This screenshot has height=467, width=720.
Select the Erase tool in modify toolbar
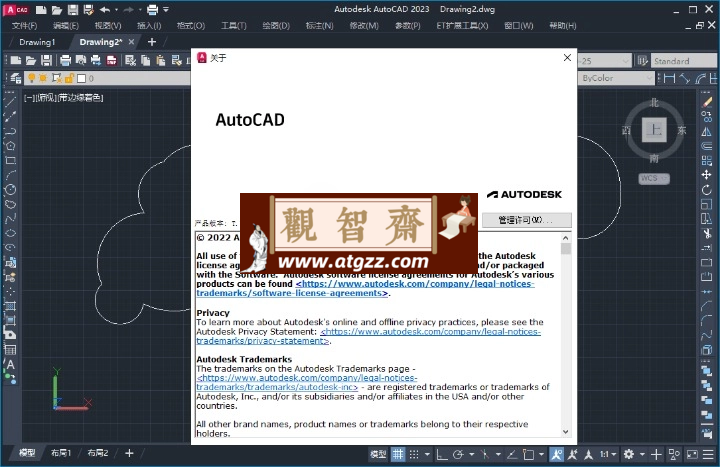(707, 102)
